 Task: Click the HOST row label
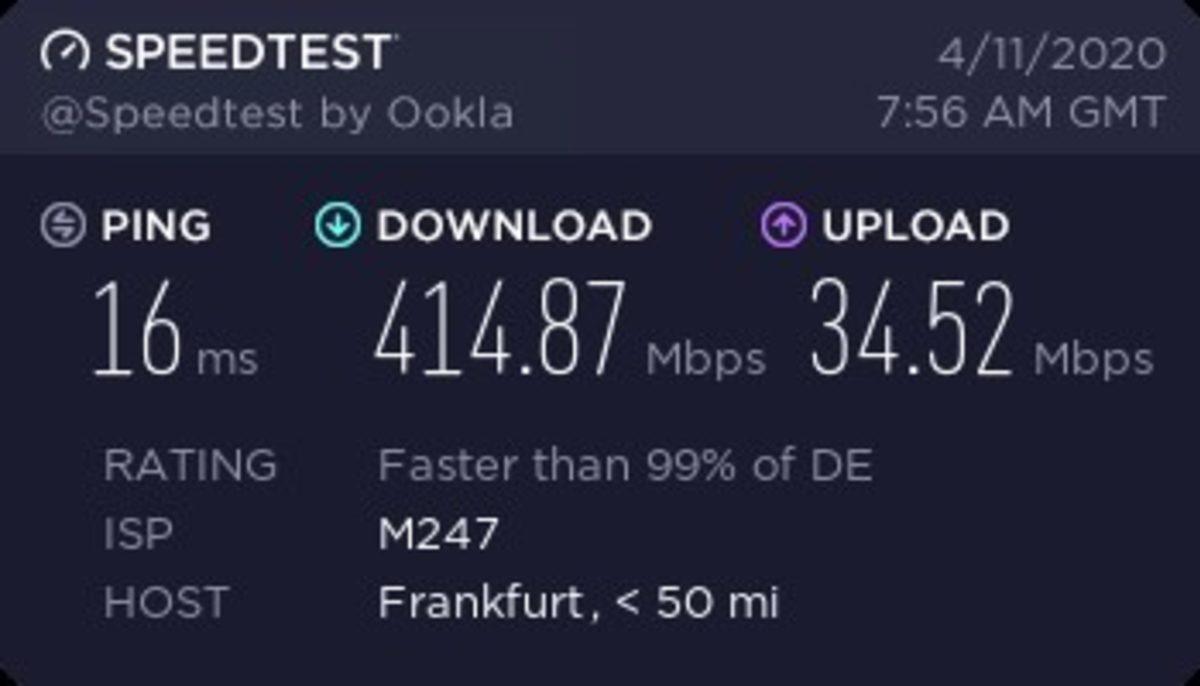pyautogui.click(x=166, y=603)
